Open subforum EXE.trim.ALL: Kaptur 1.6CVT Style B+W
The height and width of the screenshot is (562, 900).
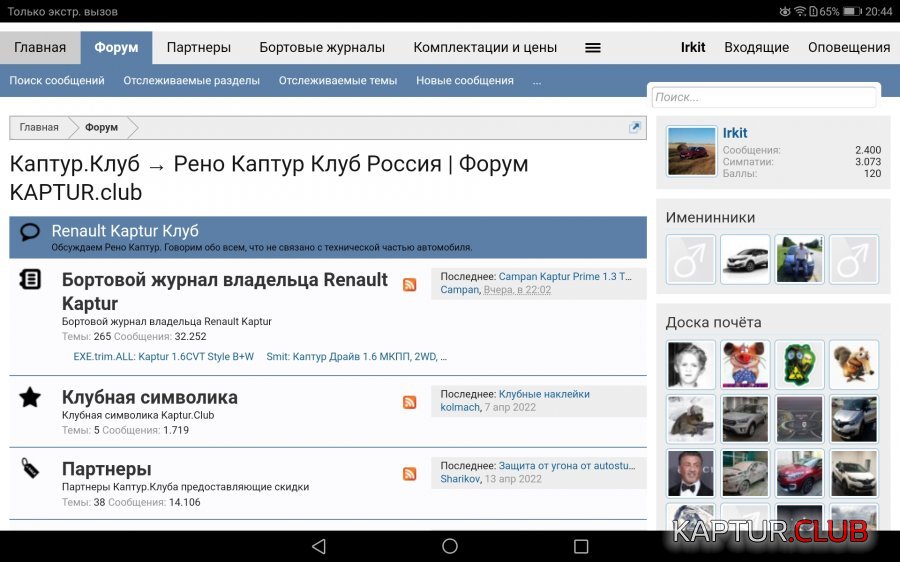coord(164,356)
